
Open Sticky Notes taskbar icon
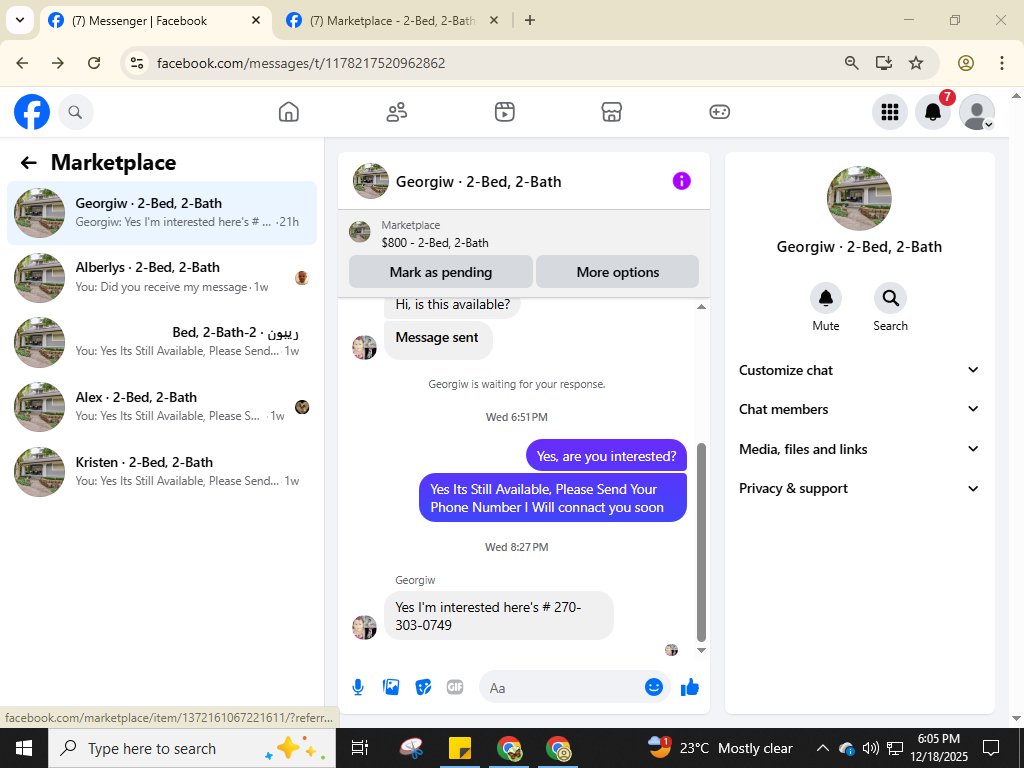[460, 748]
